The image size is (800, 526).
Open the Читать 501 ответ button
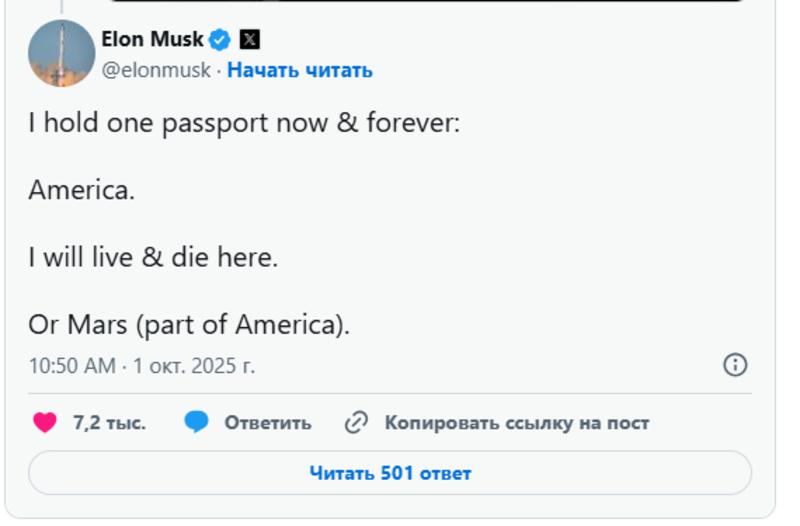390,473
